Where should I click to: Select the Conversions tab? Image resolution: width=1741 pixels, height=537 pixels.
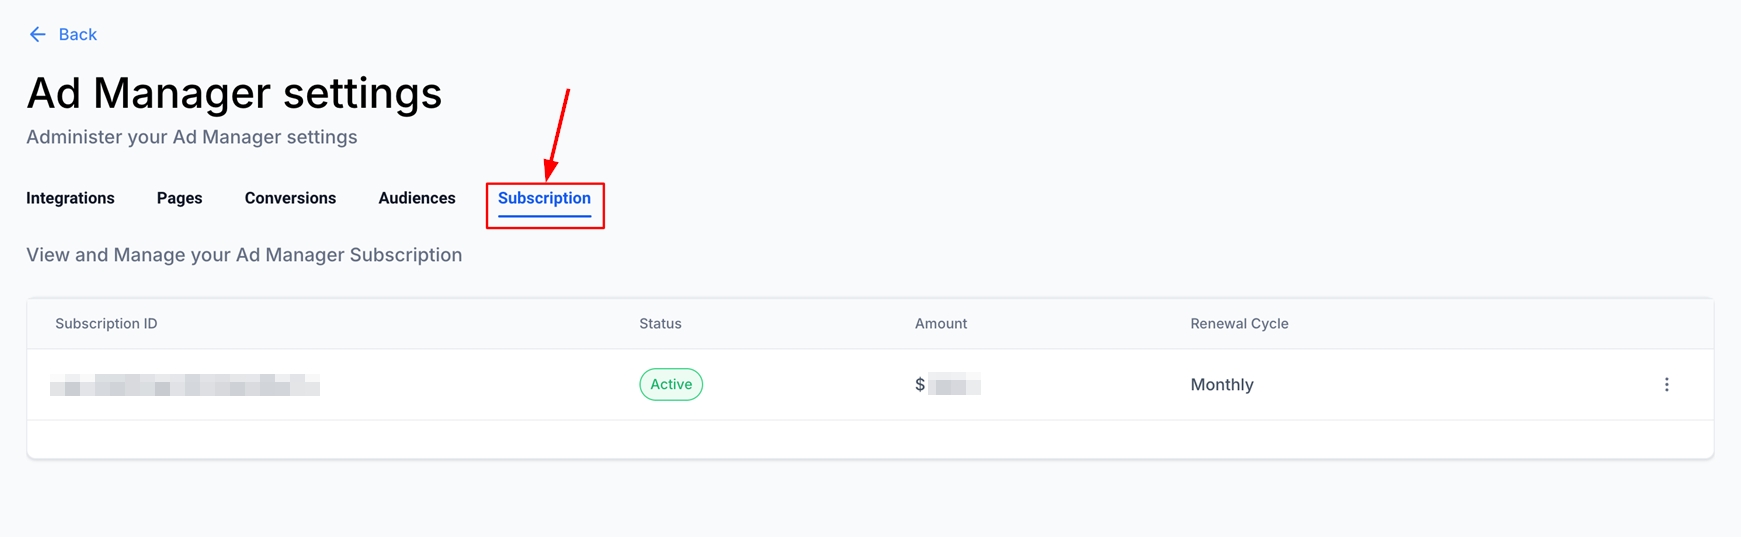[x=290, y=198]
